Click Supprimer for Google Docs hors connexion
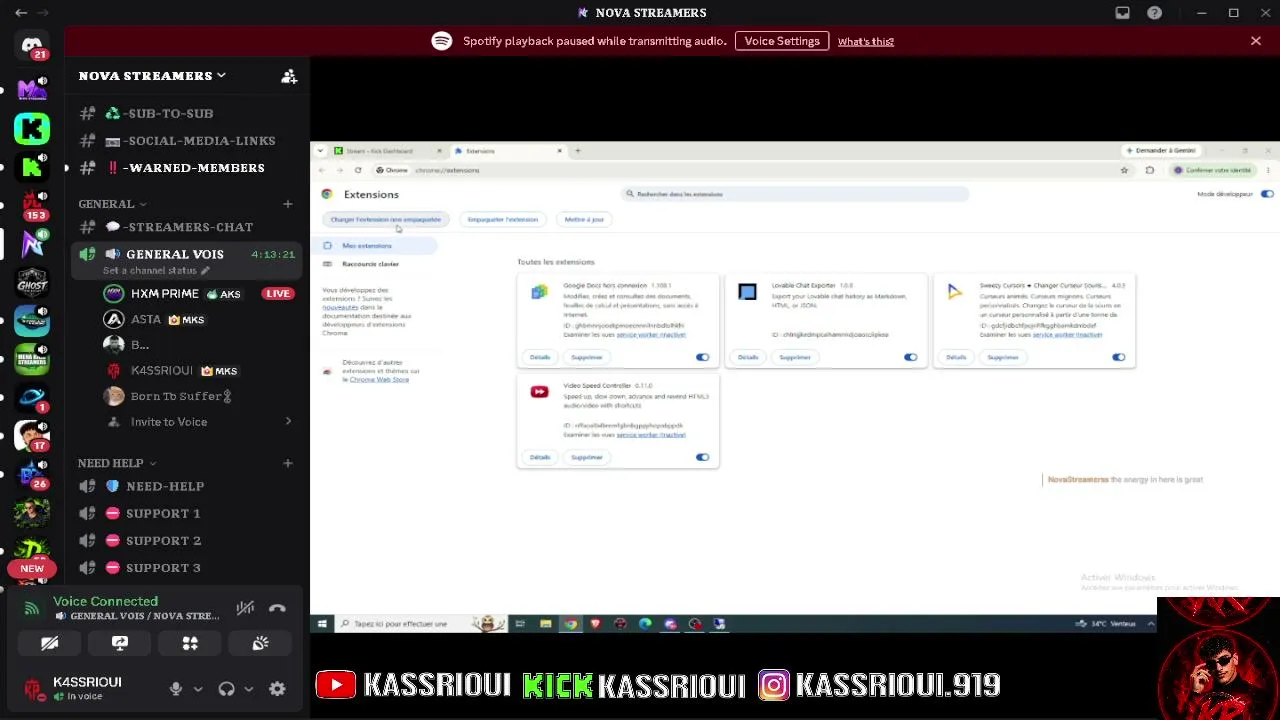1280x720 pixels. (x=587, y=357)
